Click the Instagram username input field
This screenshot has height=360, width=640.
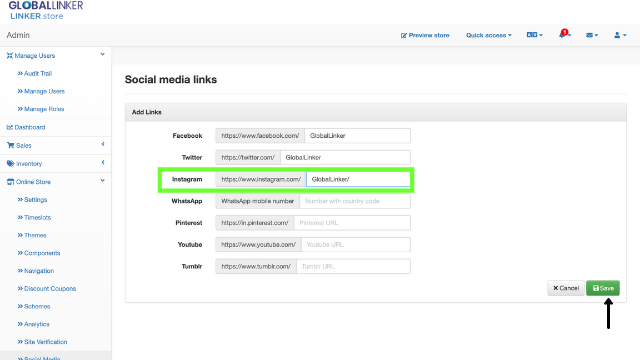(x=358, y=179)
